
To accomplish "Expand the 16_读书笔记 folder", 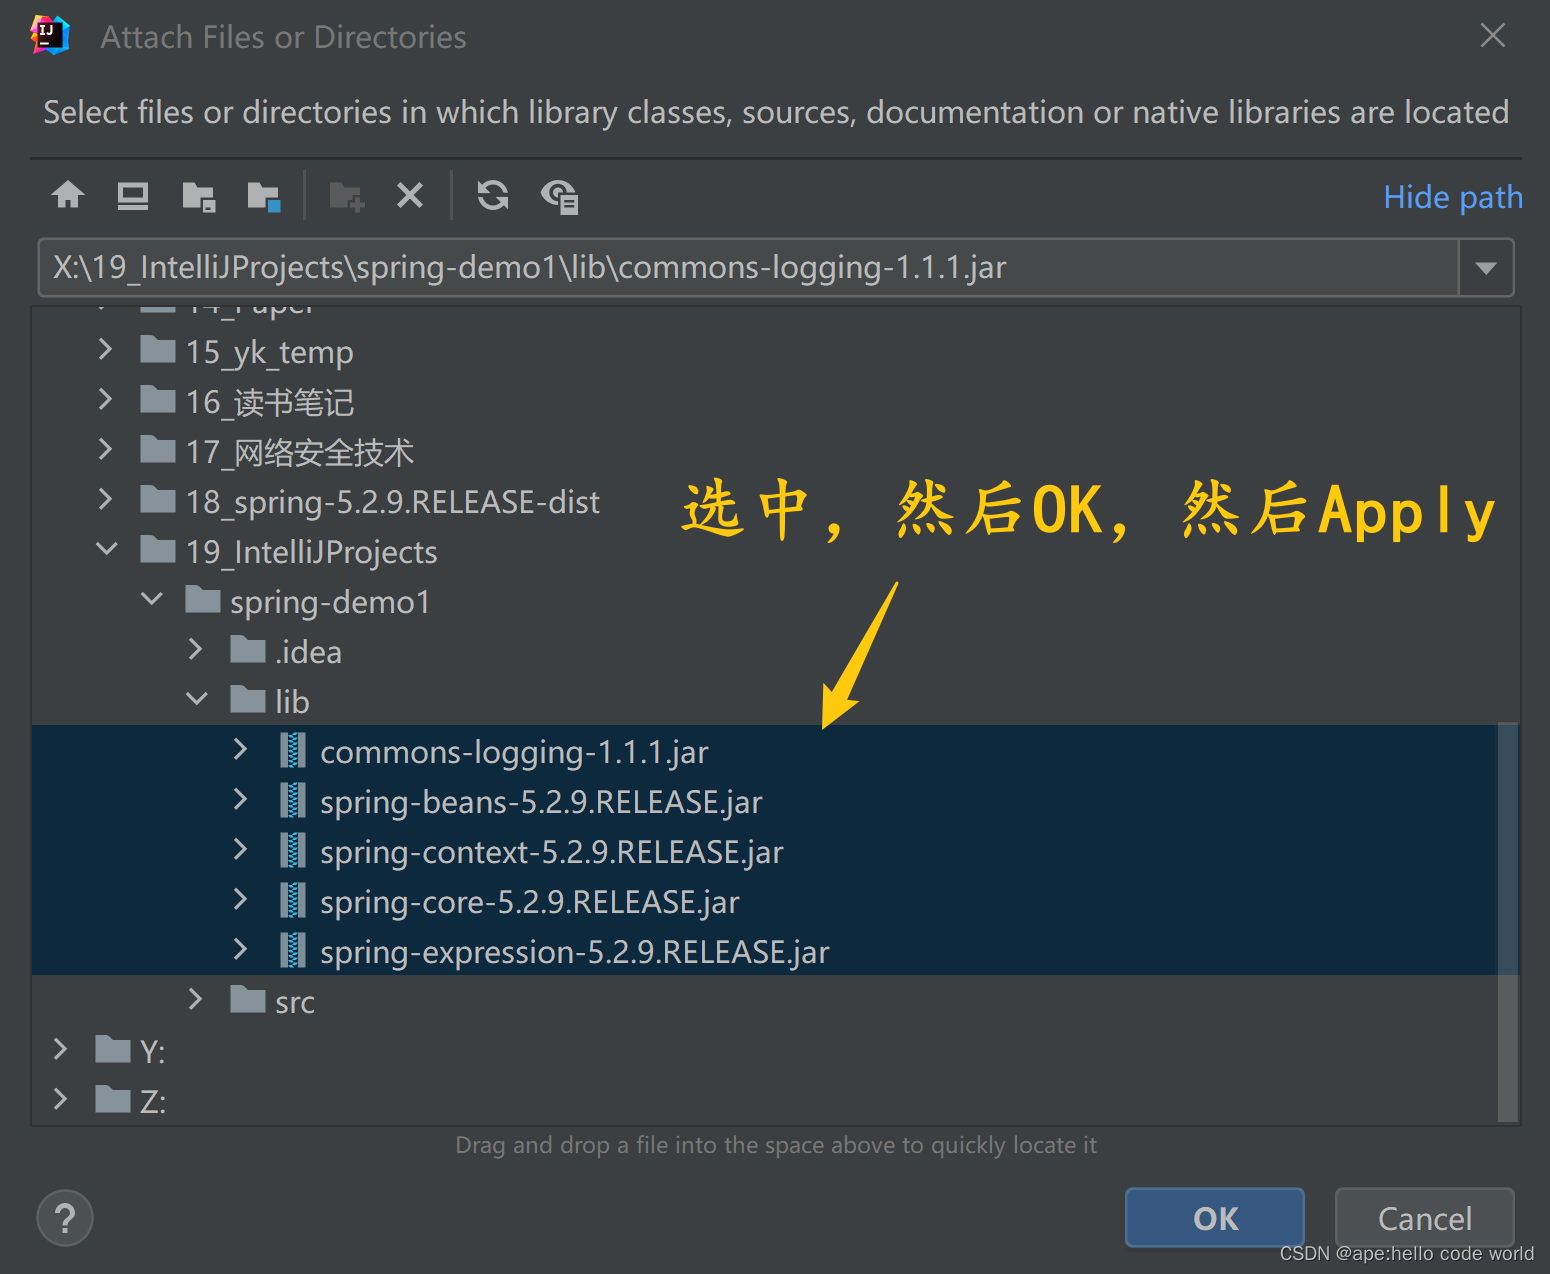I will [105, 400].
